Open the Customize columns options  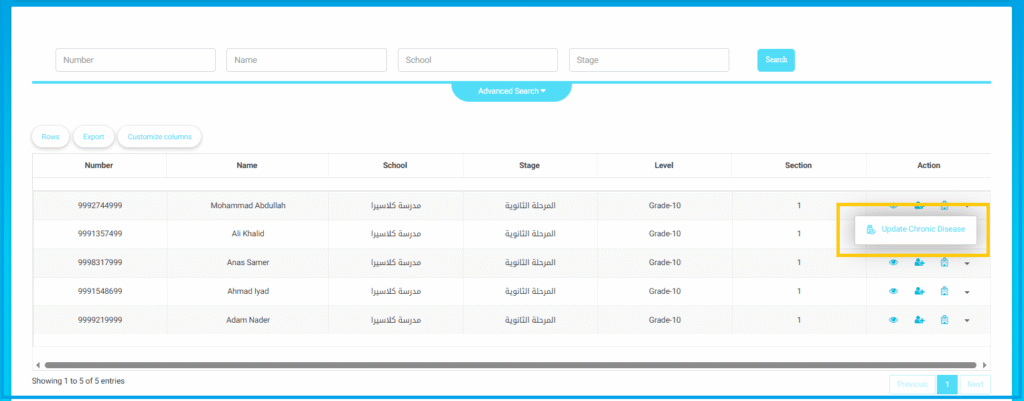tap(159, 136)
